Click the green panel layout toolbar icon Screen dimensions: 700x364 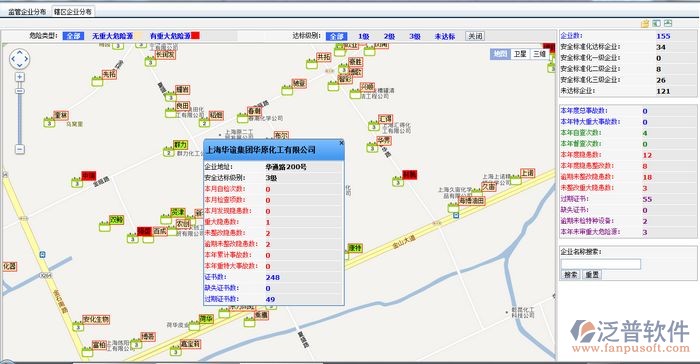(x=656, y=24)
